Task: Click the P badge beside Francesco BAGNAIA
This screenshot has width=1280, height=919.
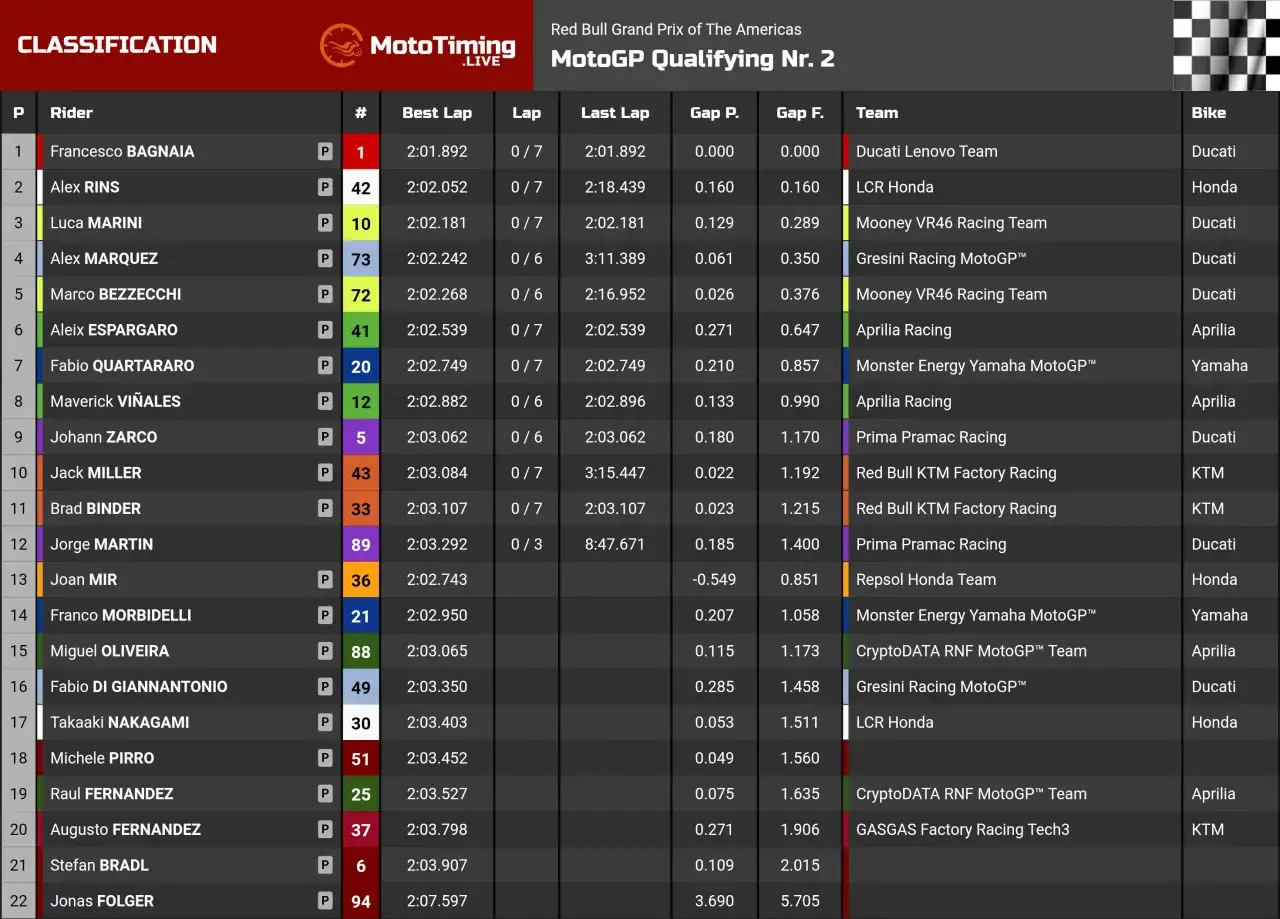Action: click(325, 151)
